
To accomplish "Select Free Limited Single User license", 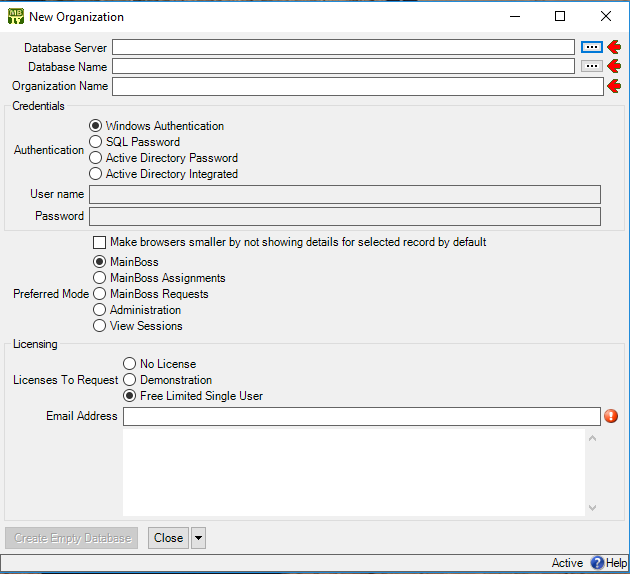I will 193,396.
